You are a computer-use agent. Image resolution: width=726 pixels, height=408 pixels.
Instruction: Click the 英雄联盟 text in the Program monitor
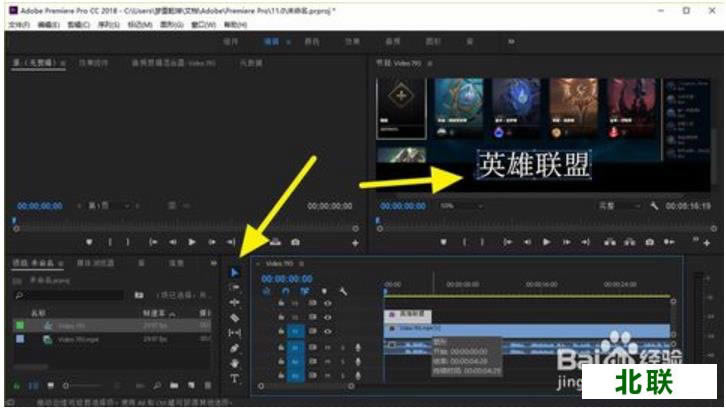click(533, 164)
